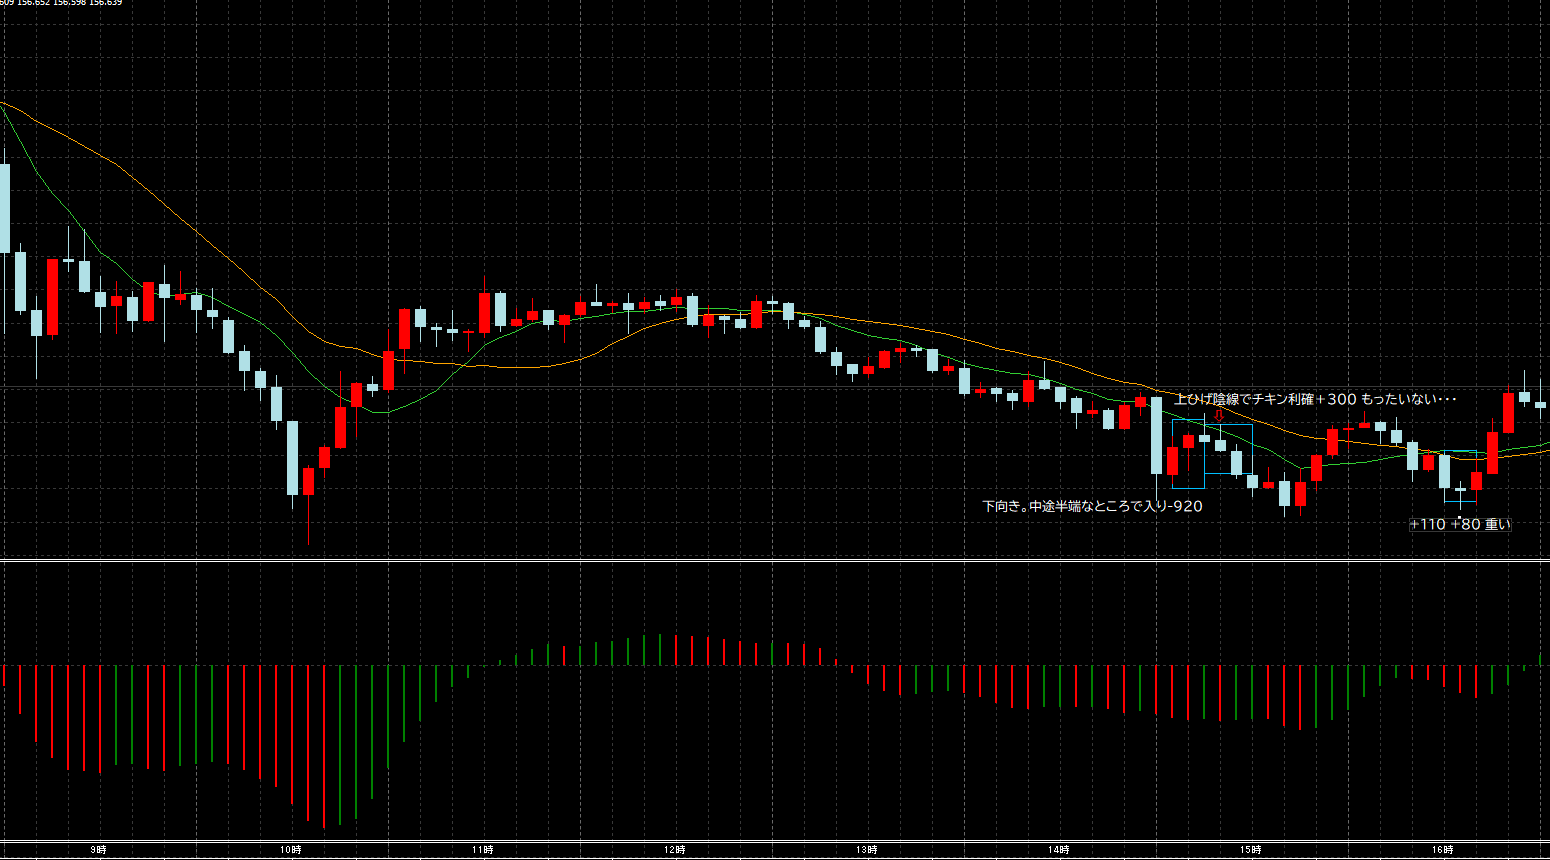Select the 15時 mark on time axis

[x=1250, y=850]
